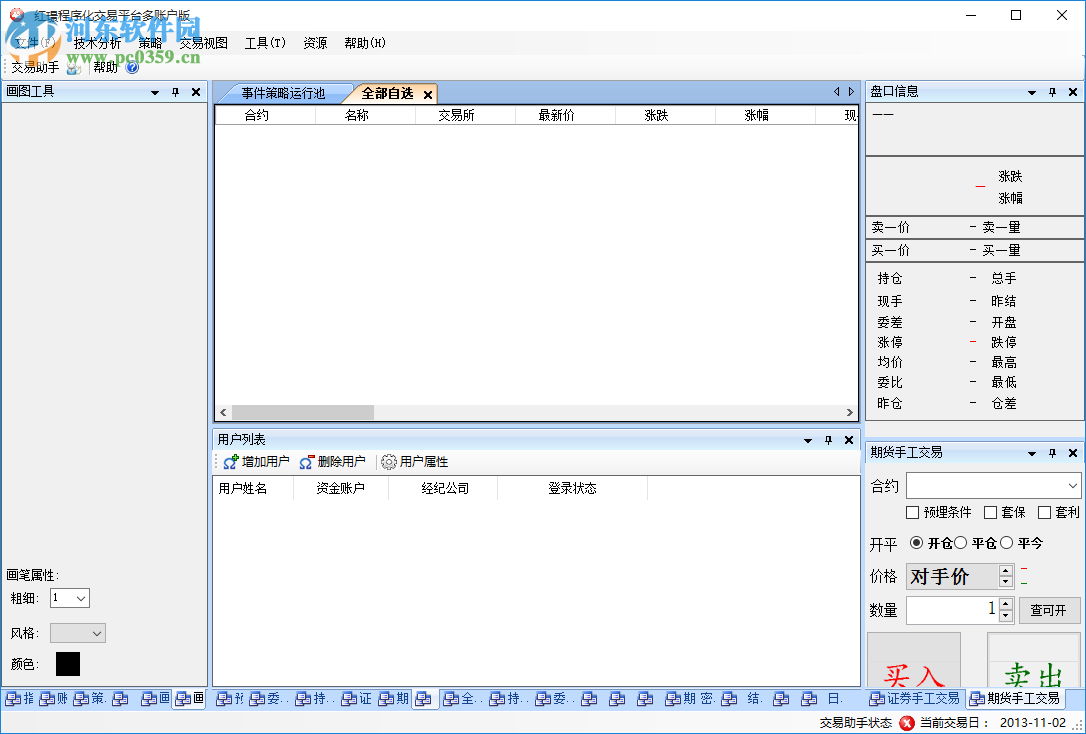Image resolution: width=1086 pixels, height=734 pixels.
Task: Pin the 盘口信息 panel with its pushpin icon
Action: pyautogui.click(x=1052, y=91)
